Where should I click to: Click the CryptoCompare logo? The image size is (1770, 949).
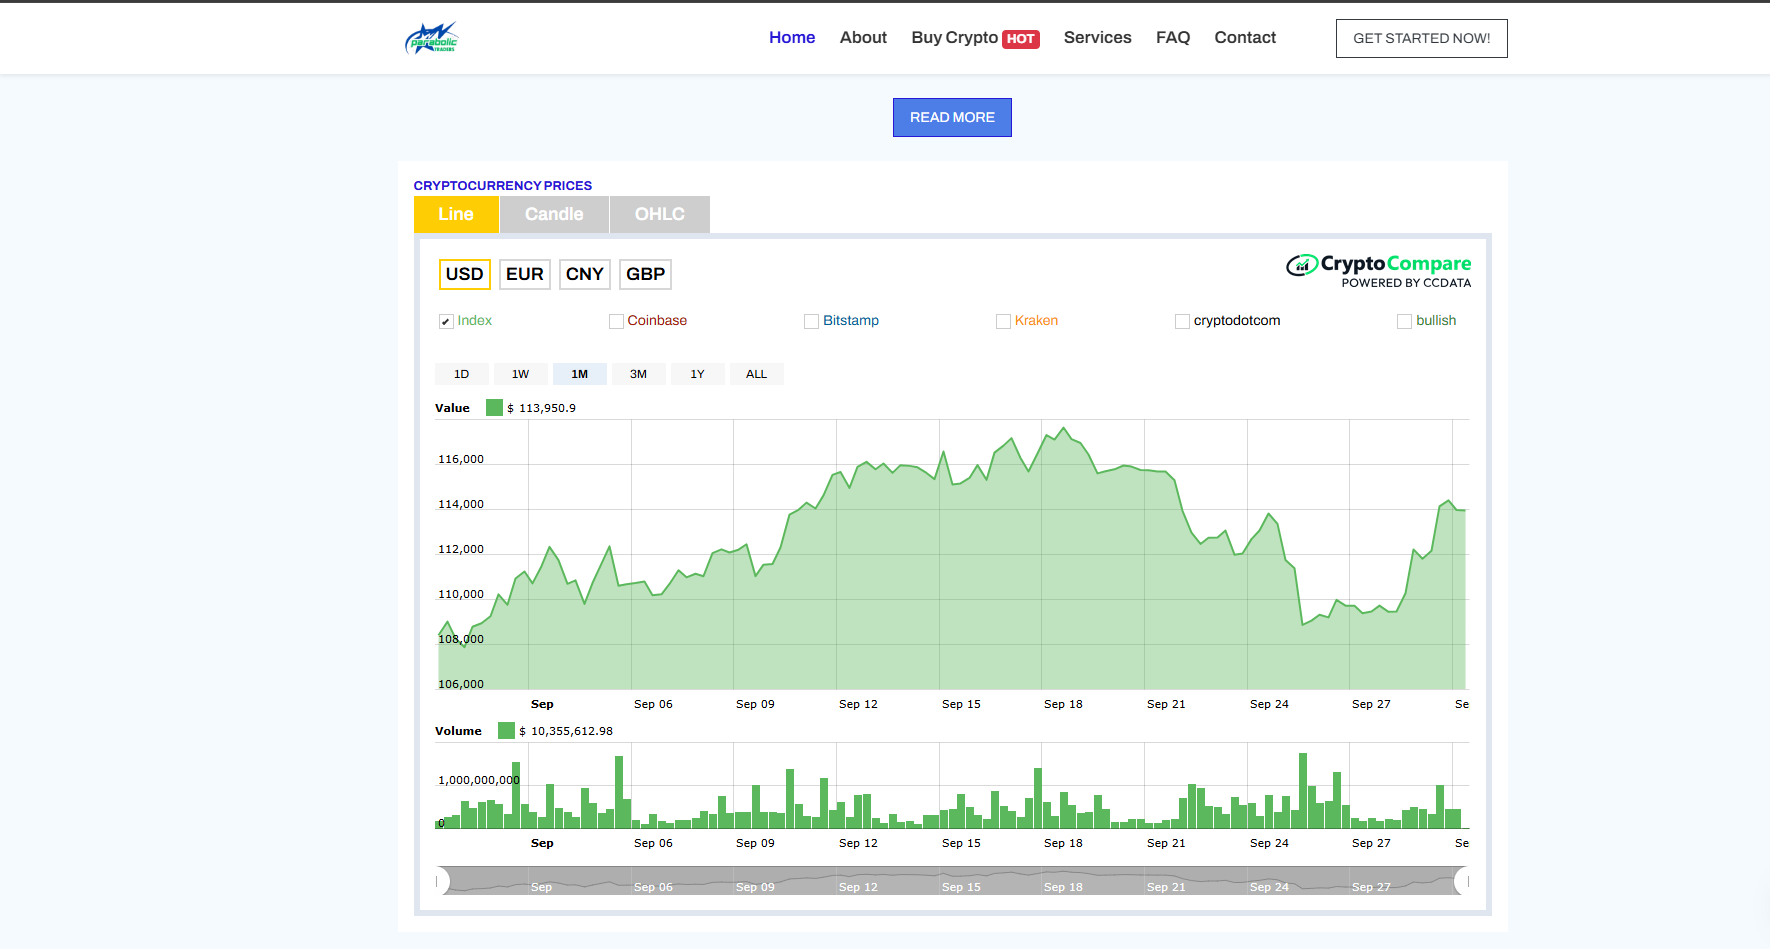(1378, 270)
